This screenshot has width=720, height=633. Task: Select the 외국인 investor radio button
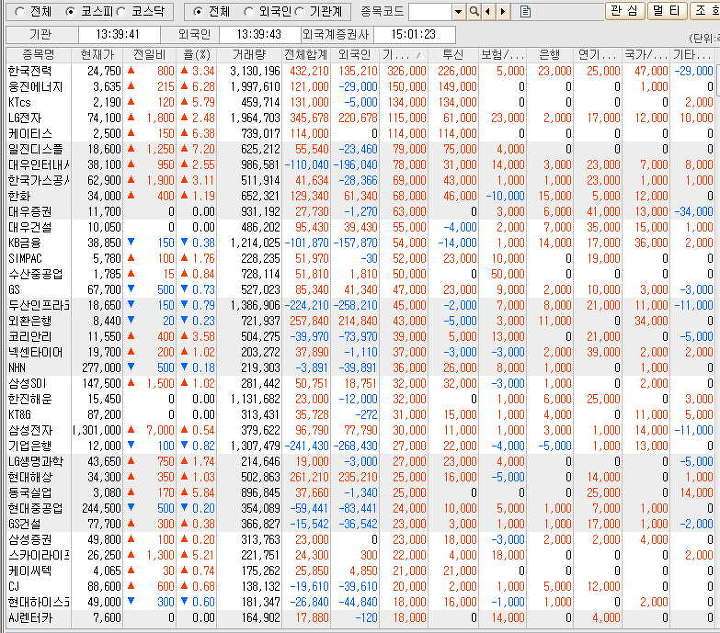click(x=248, y=12)
